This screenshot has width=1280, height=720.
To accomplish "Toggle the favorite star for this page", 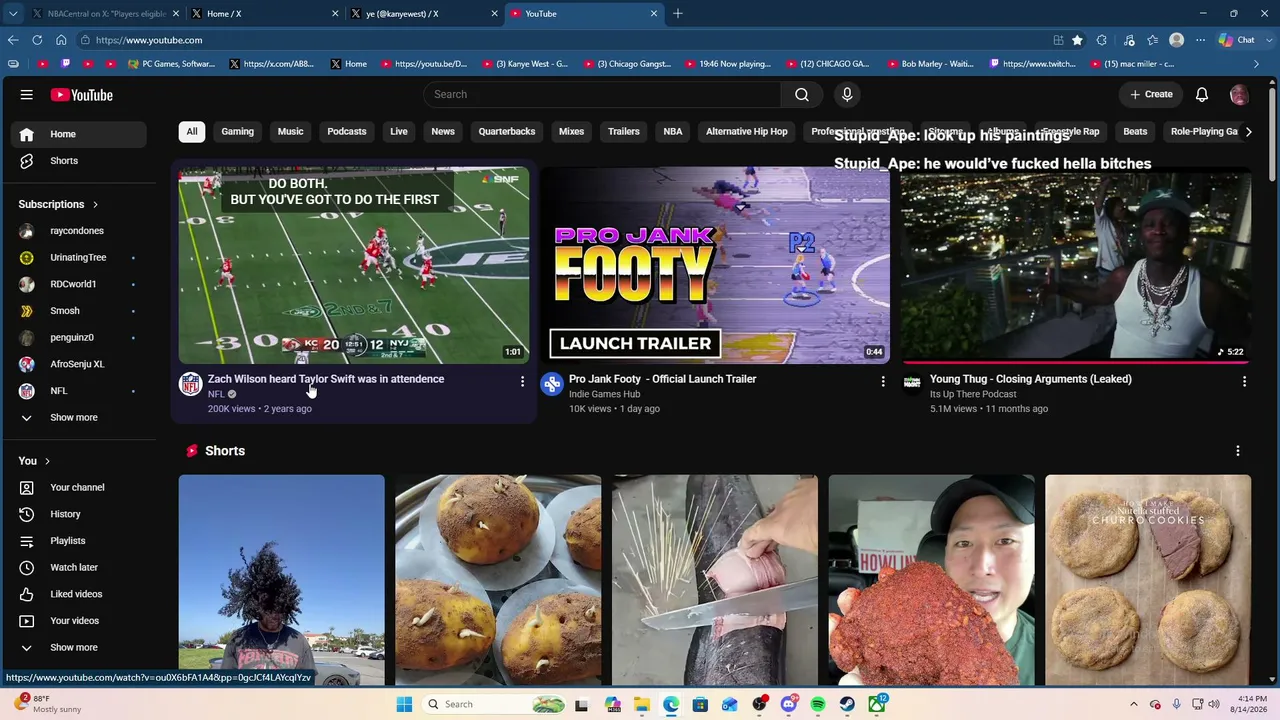I will 1077,40.
